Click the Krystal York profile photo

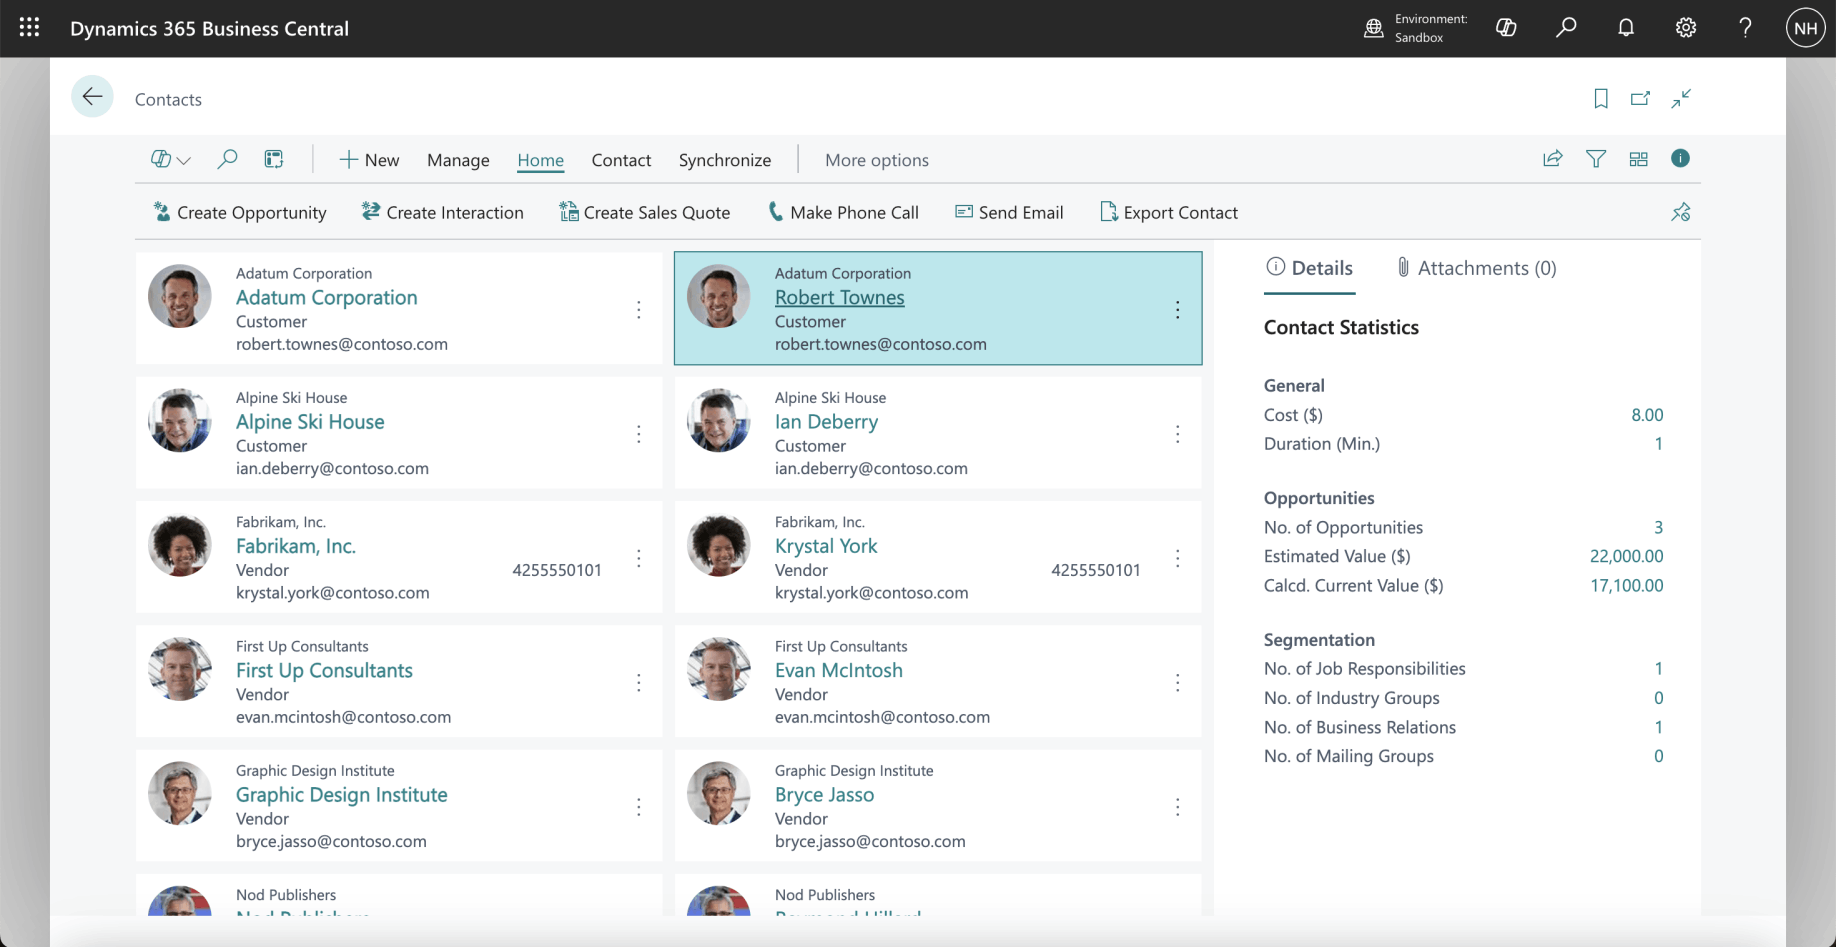click(718, 545)
